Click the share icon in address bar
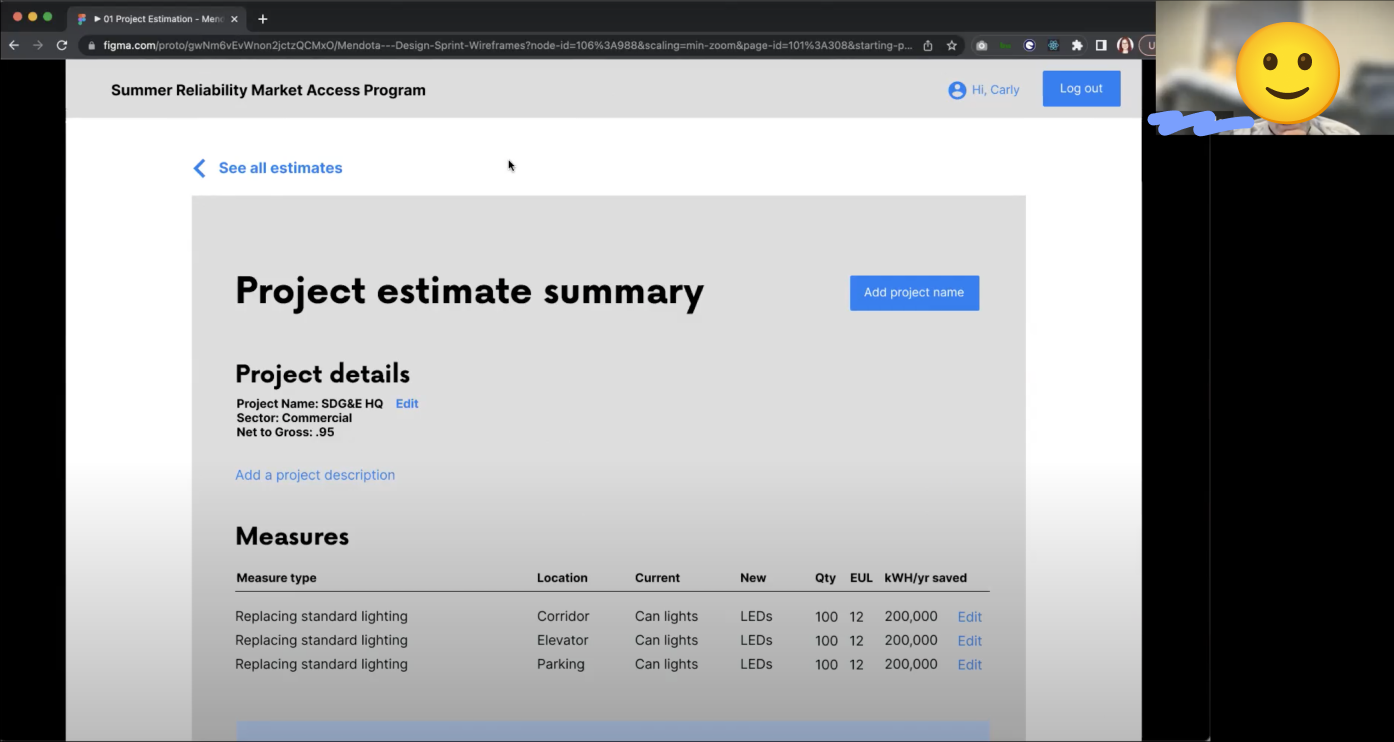This screenshot has width=1394, height=742. click(928, 45)
